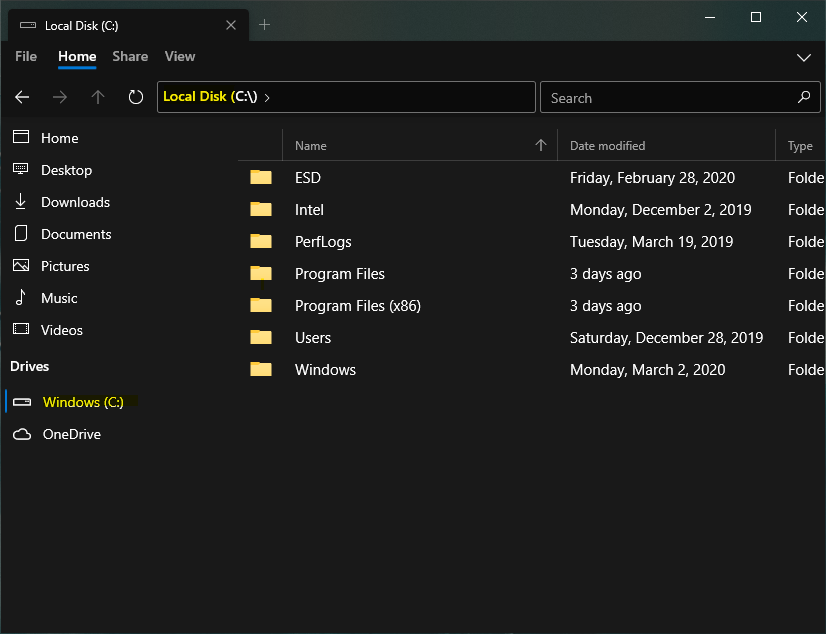
Task: Click the forward navigation arrow
Action: pos(60,97)
